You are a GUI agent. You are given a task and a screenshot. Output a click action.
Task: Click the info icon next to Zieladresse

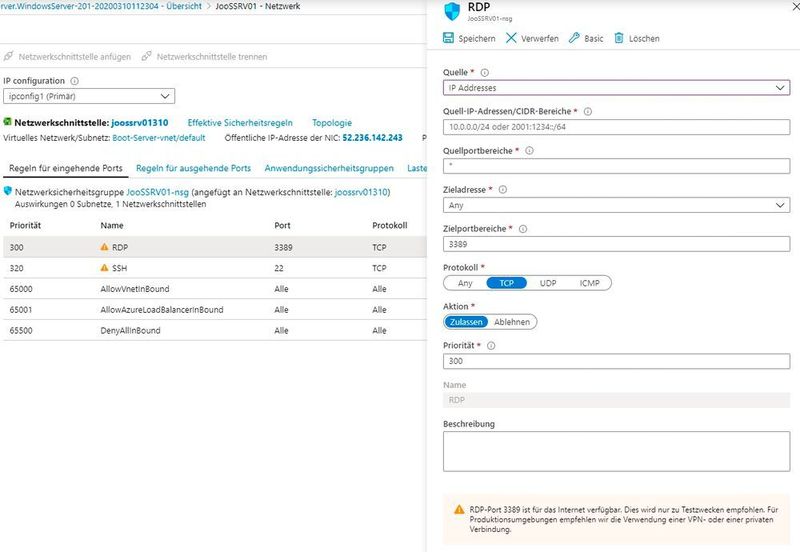[x=503, y=189]
